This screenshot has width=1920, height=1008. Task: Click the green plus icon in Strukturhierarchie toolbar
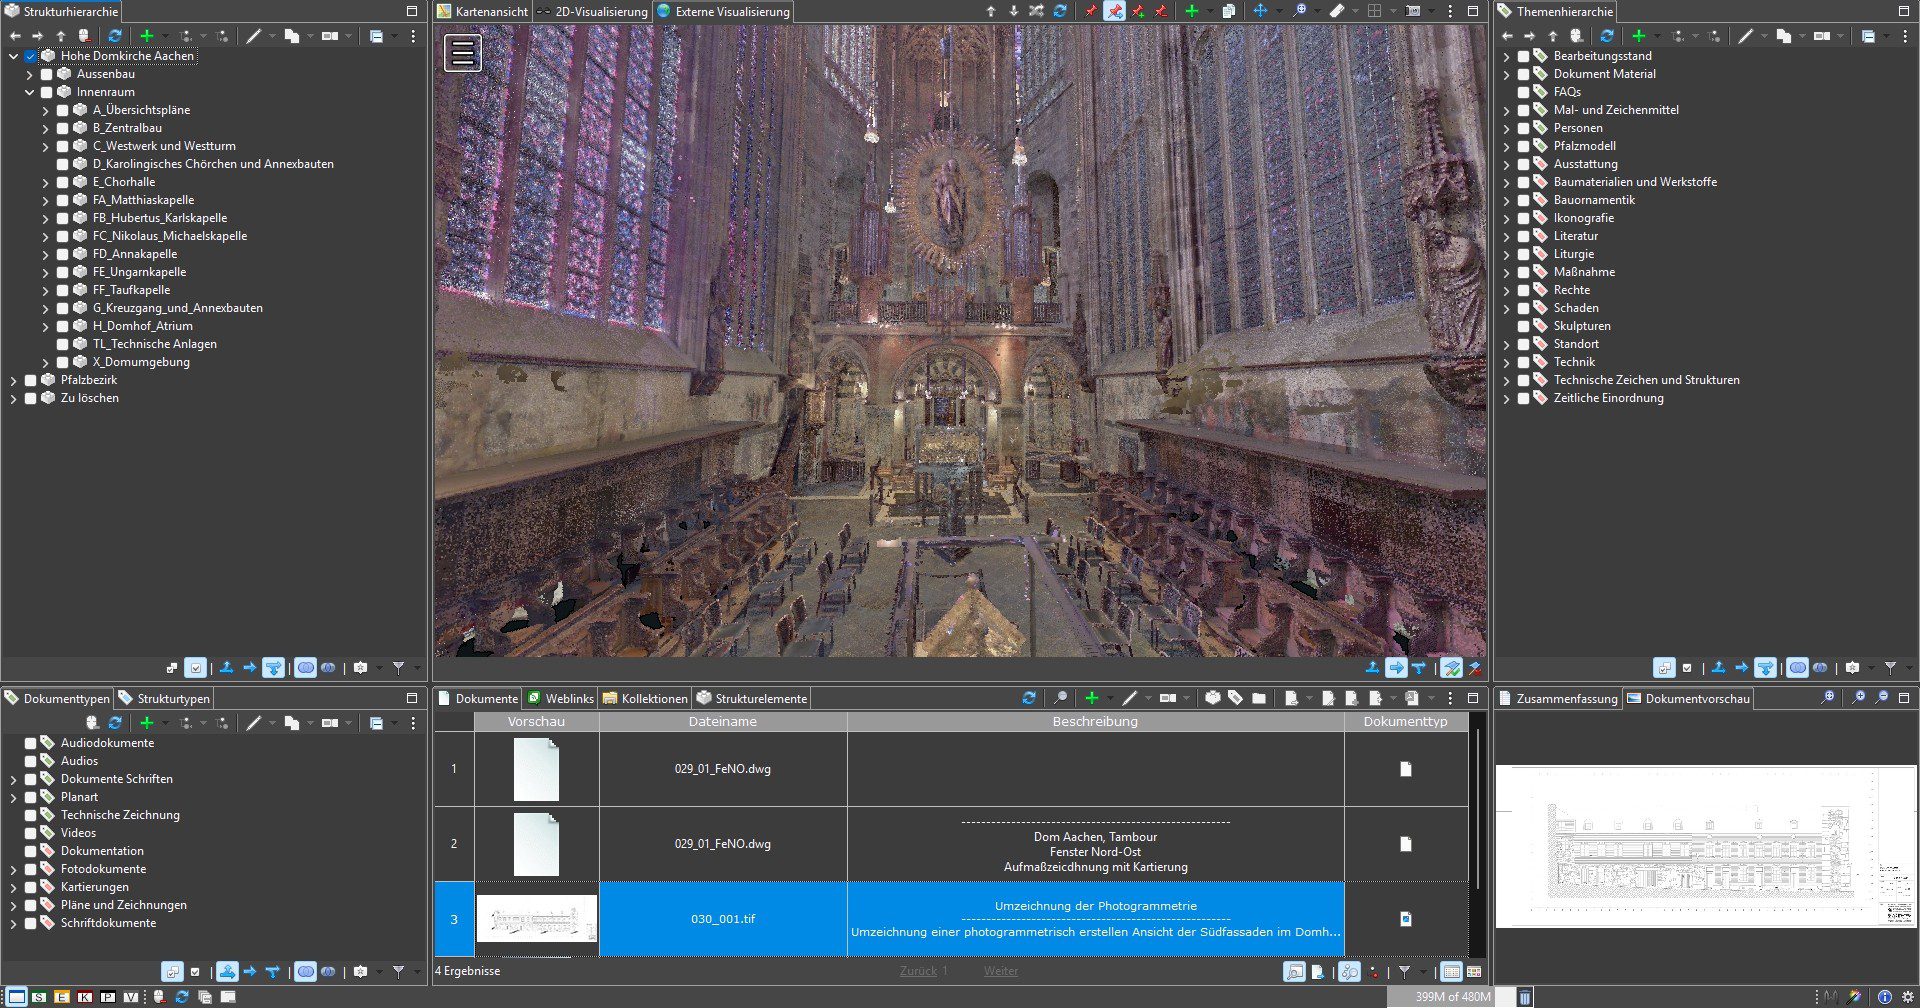pos(147,36)
